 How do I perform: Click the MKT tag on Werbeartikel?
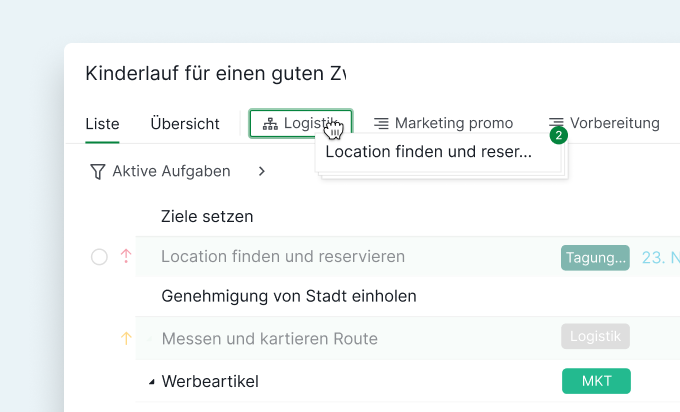point(596,381)
